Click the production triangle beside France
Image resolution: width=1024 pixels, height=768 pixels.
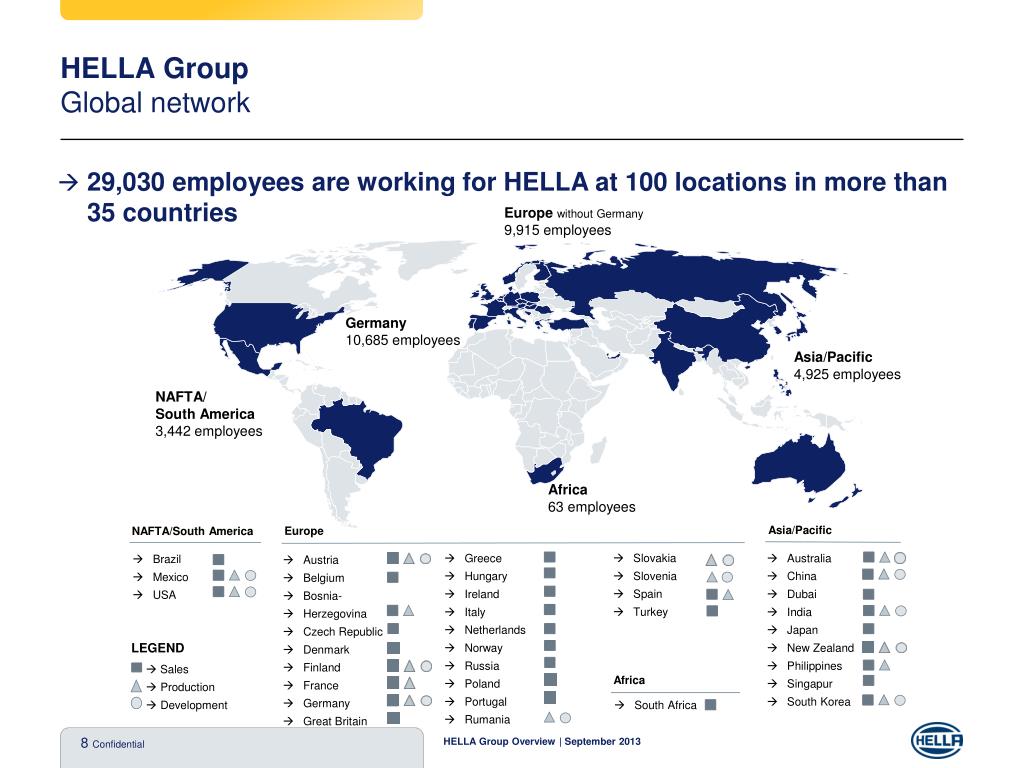(x=409, y=683)
